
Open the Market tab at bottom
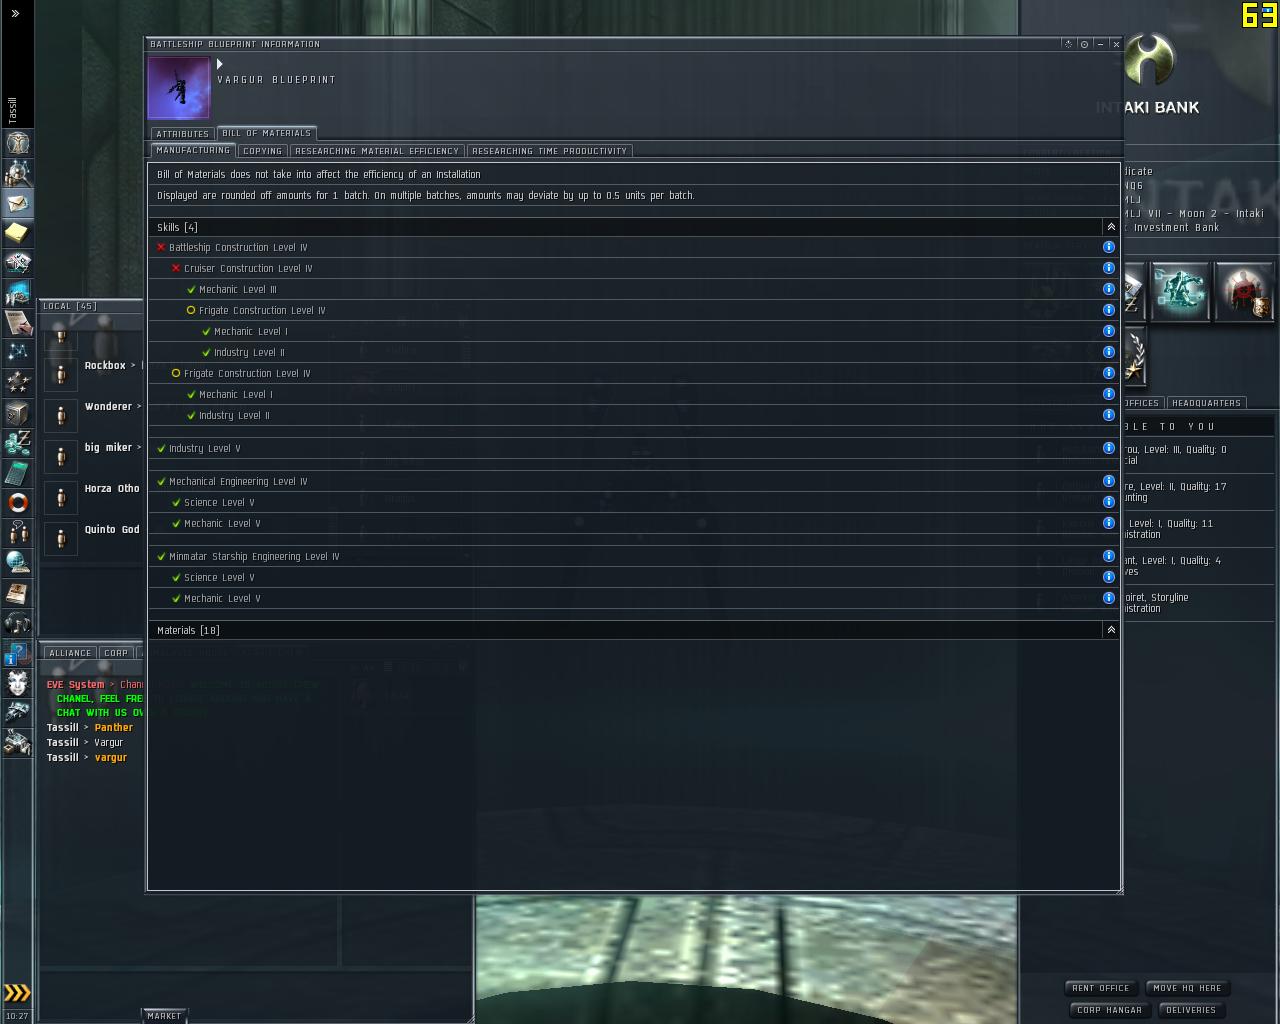click(x=164, y=1016)
